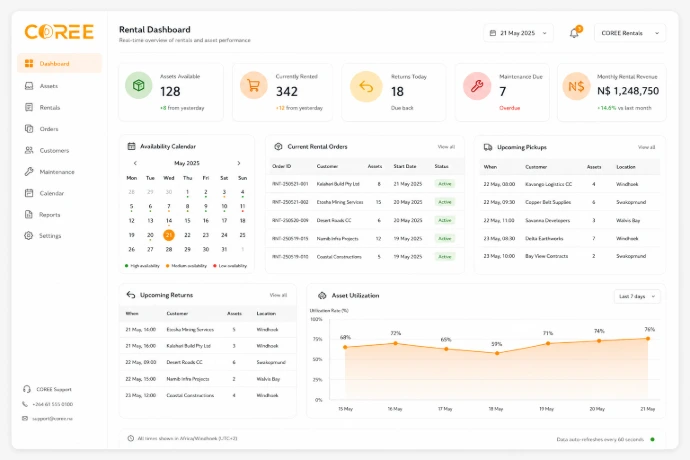This screenshot has height=460, width=690.
Task: Select date 14 in the calendar
Action: click(x=169, y=221)
